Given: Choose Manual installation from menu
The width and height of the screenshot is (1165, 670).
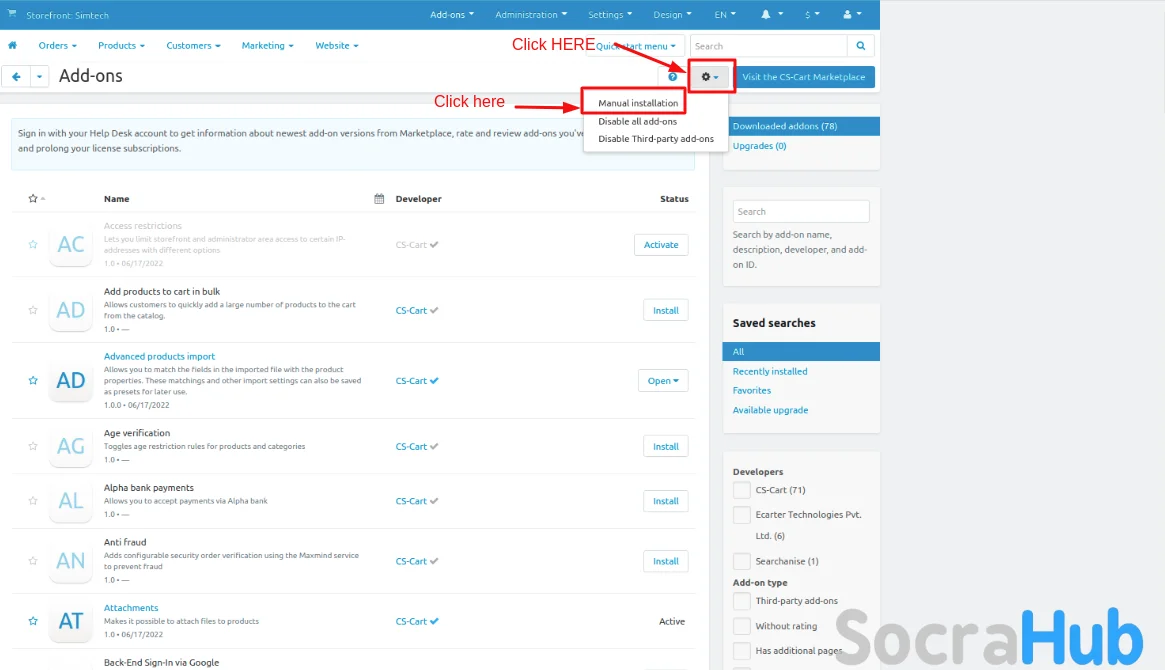Looking at the screenshot, I should (638, 103).
